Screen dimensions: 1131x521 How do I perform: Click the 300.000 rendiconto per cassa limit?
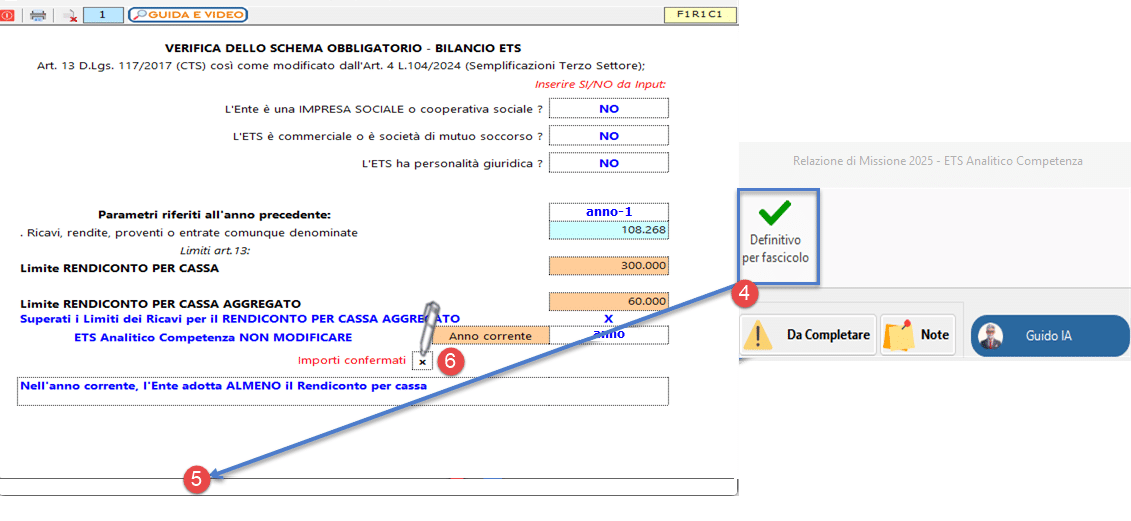coord(609,266)
